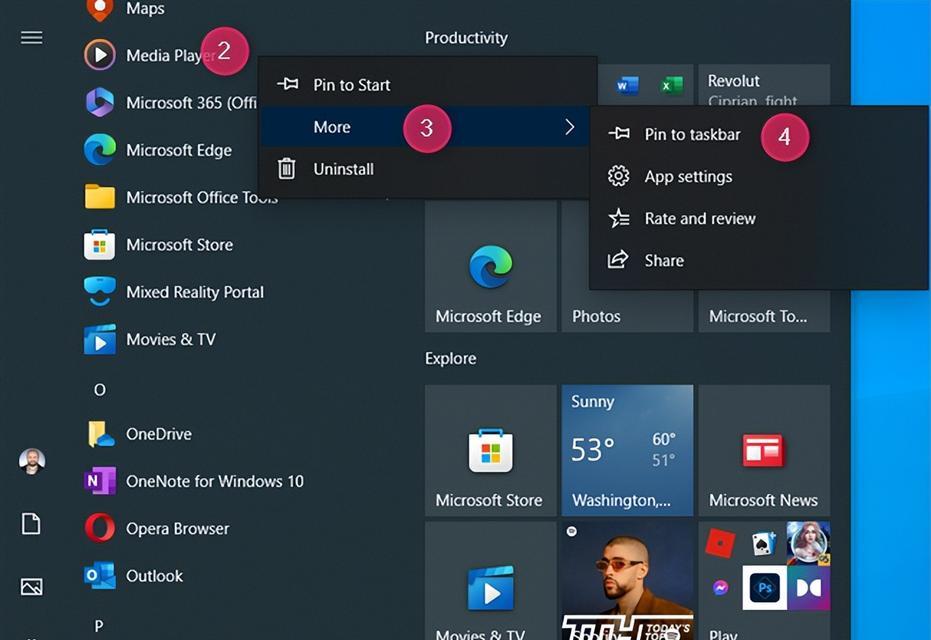Open Microsoft Store in the app list
This screenshot has width=931, height=640.
159,245
